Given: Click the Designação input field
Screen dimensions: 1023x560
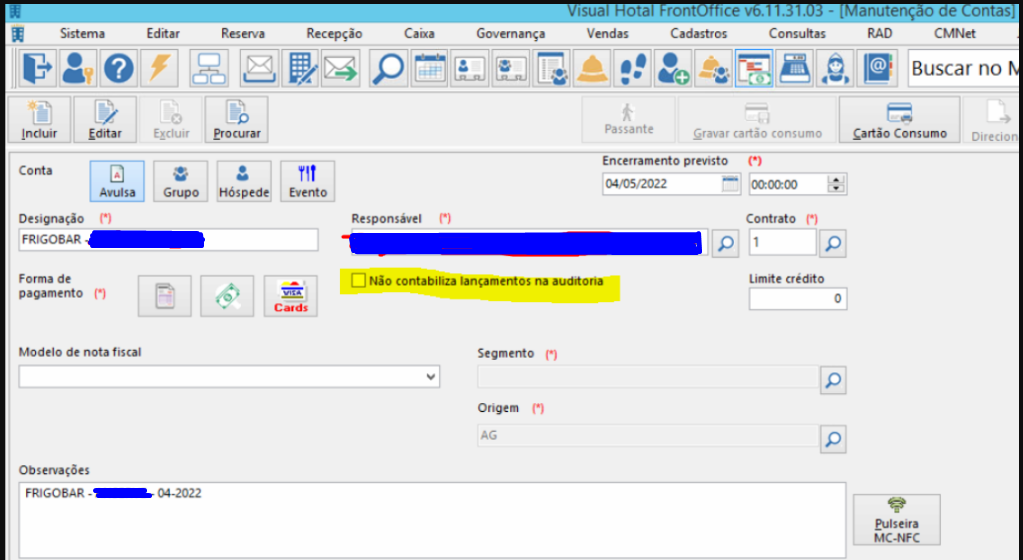Looking at the screenshot, I should pos(168,240).
